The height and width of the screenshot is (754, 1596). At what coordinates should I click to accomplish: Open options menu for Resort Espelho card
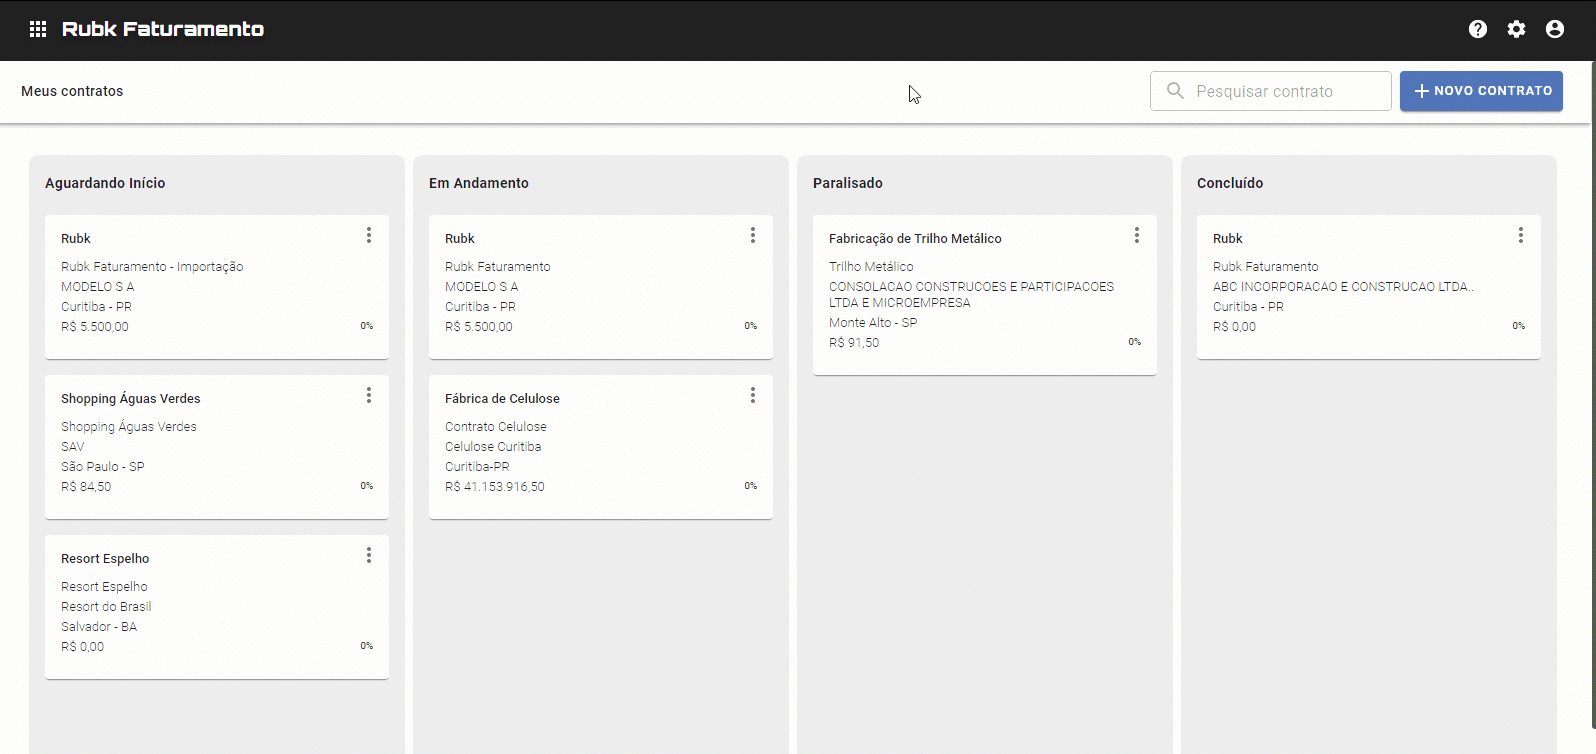(x=369, y=555)
